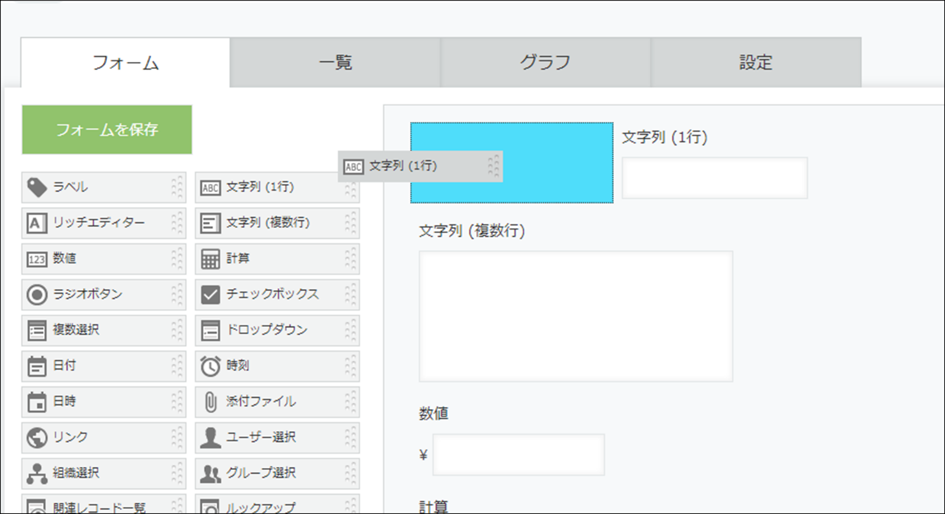Select the 時刻 clock icon
The width and height of the screenshot is (945, 514).
click(x=210, y=366)
